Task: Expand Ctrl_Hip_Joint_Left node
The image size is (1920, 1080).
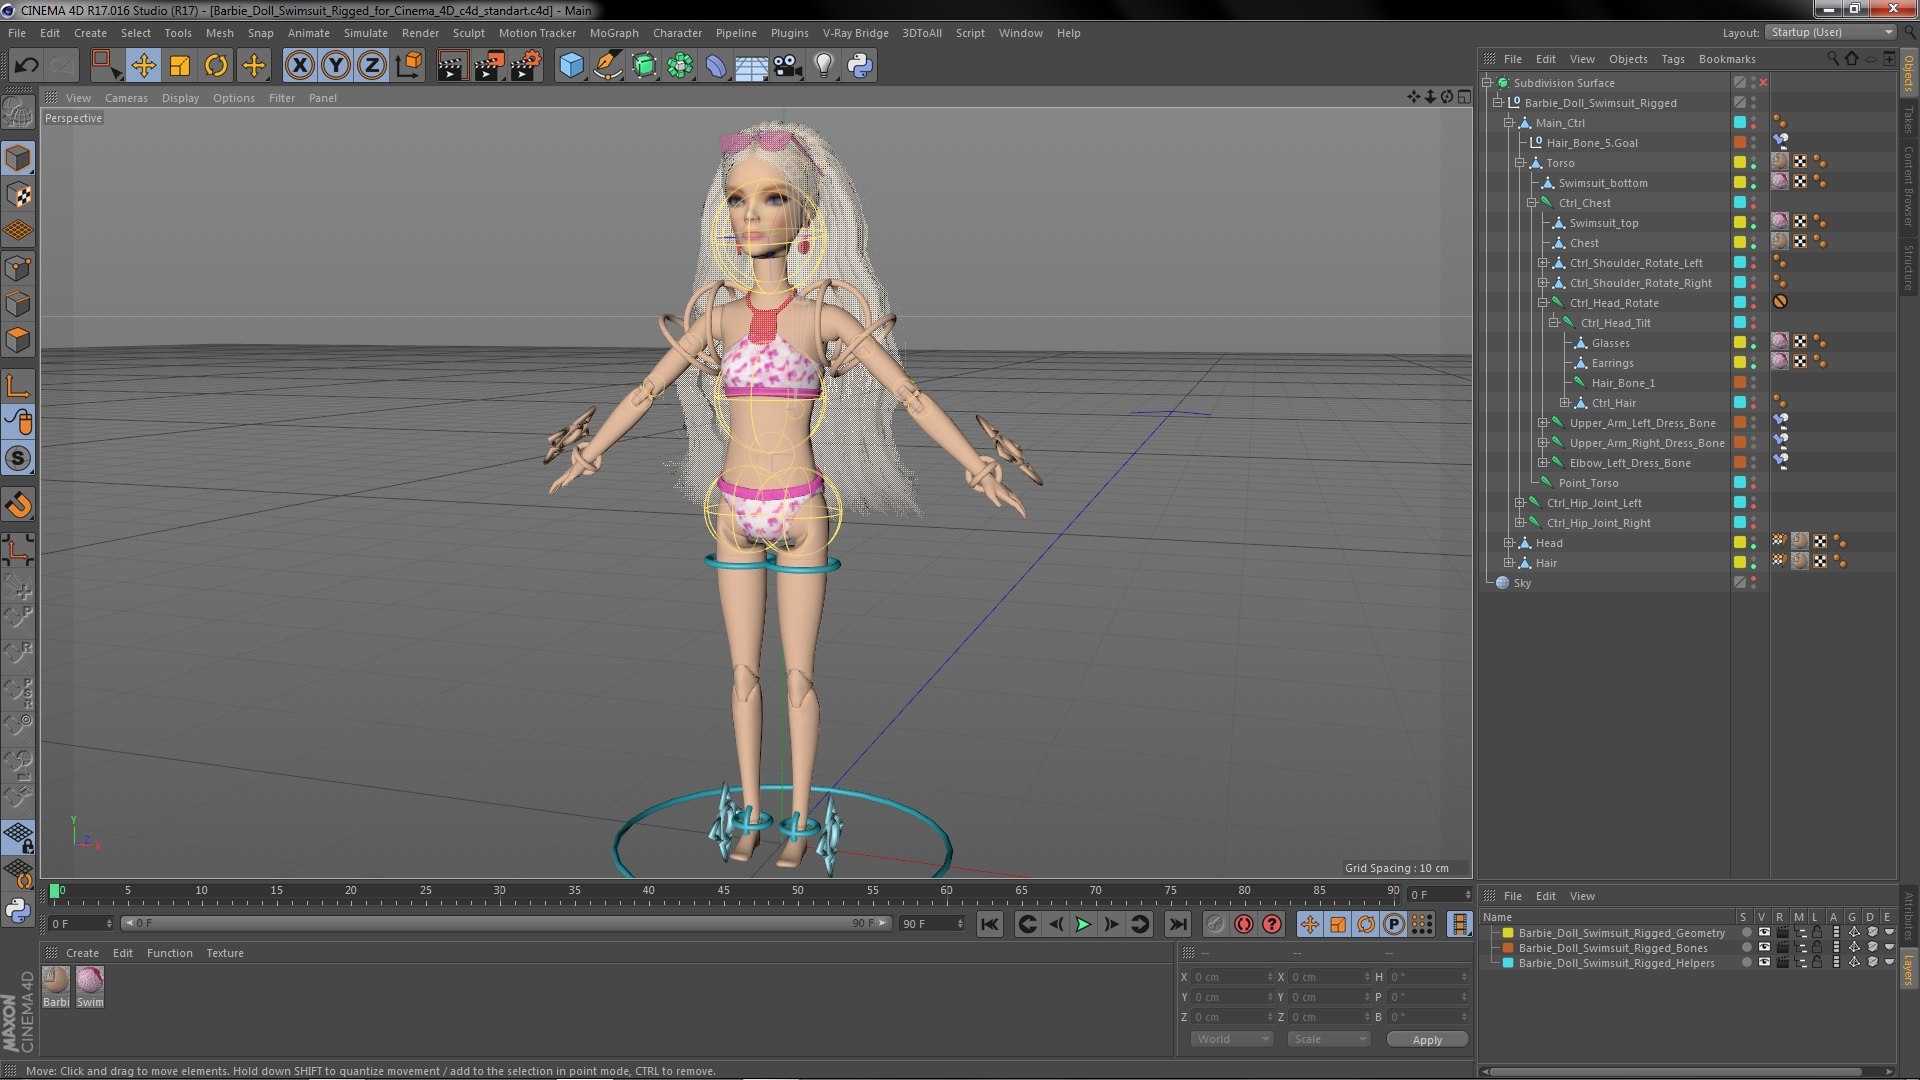Action: [1519, 503]
